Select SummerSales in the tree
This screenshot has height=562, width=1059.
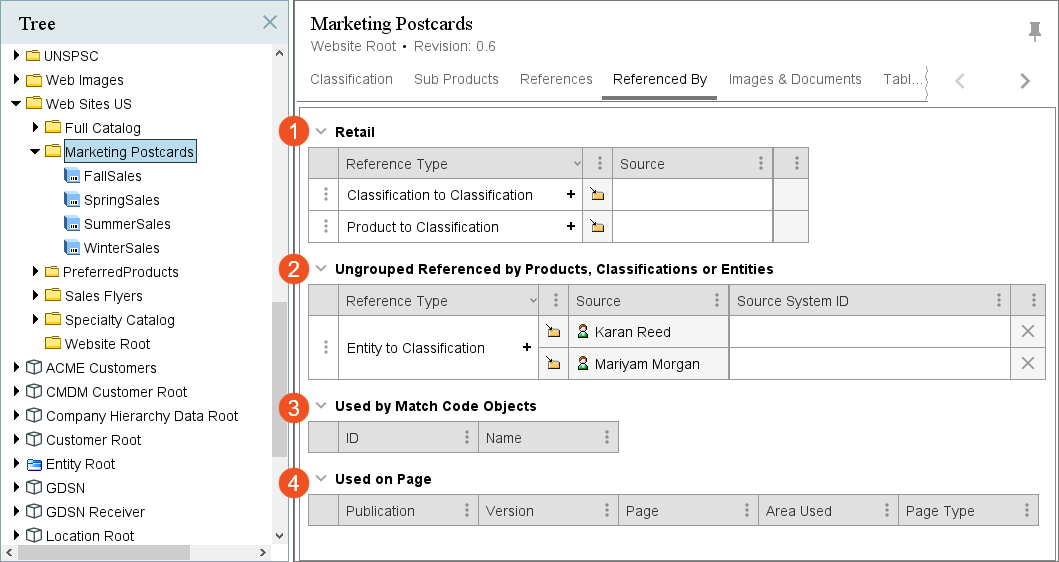coord(127,224)
